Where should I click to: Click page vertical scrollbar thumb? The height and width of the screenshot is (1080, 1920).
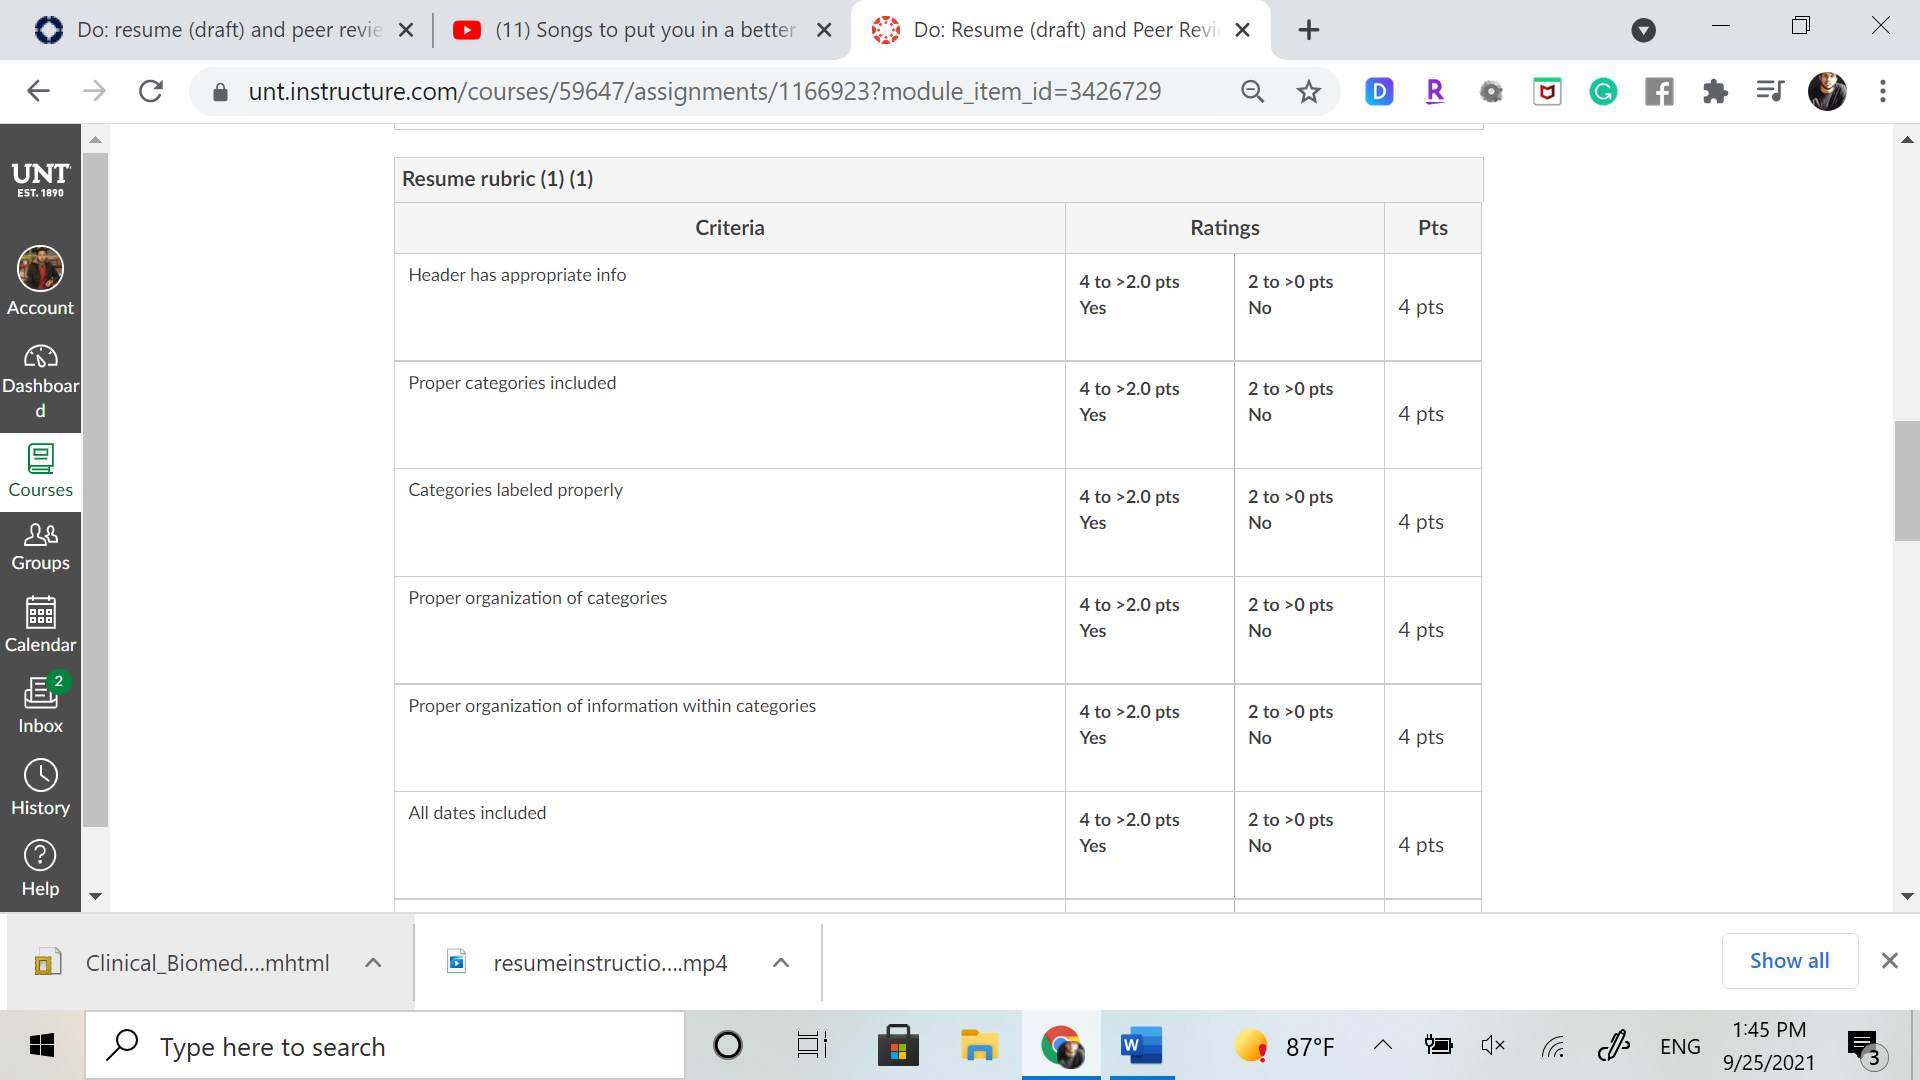click(1906, 481)
